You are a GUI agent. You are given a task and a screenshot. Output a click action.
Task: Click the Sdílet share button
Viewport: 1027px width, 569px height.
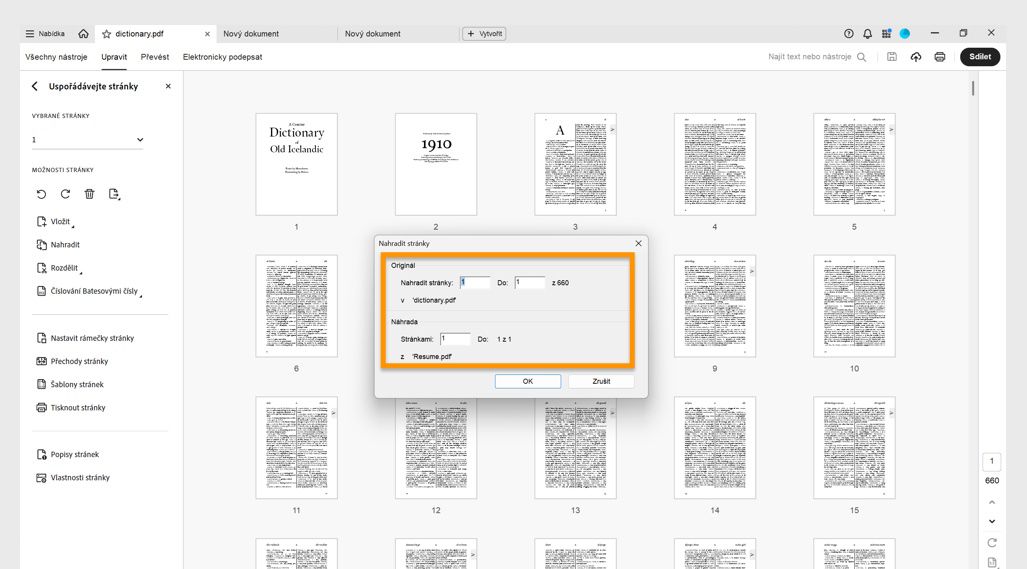980,57
